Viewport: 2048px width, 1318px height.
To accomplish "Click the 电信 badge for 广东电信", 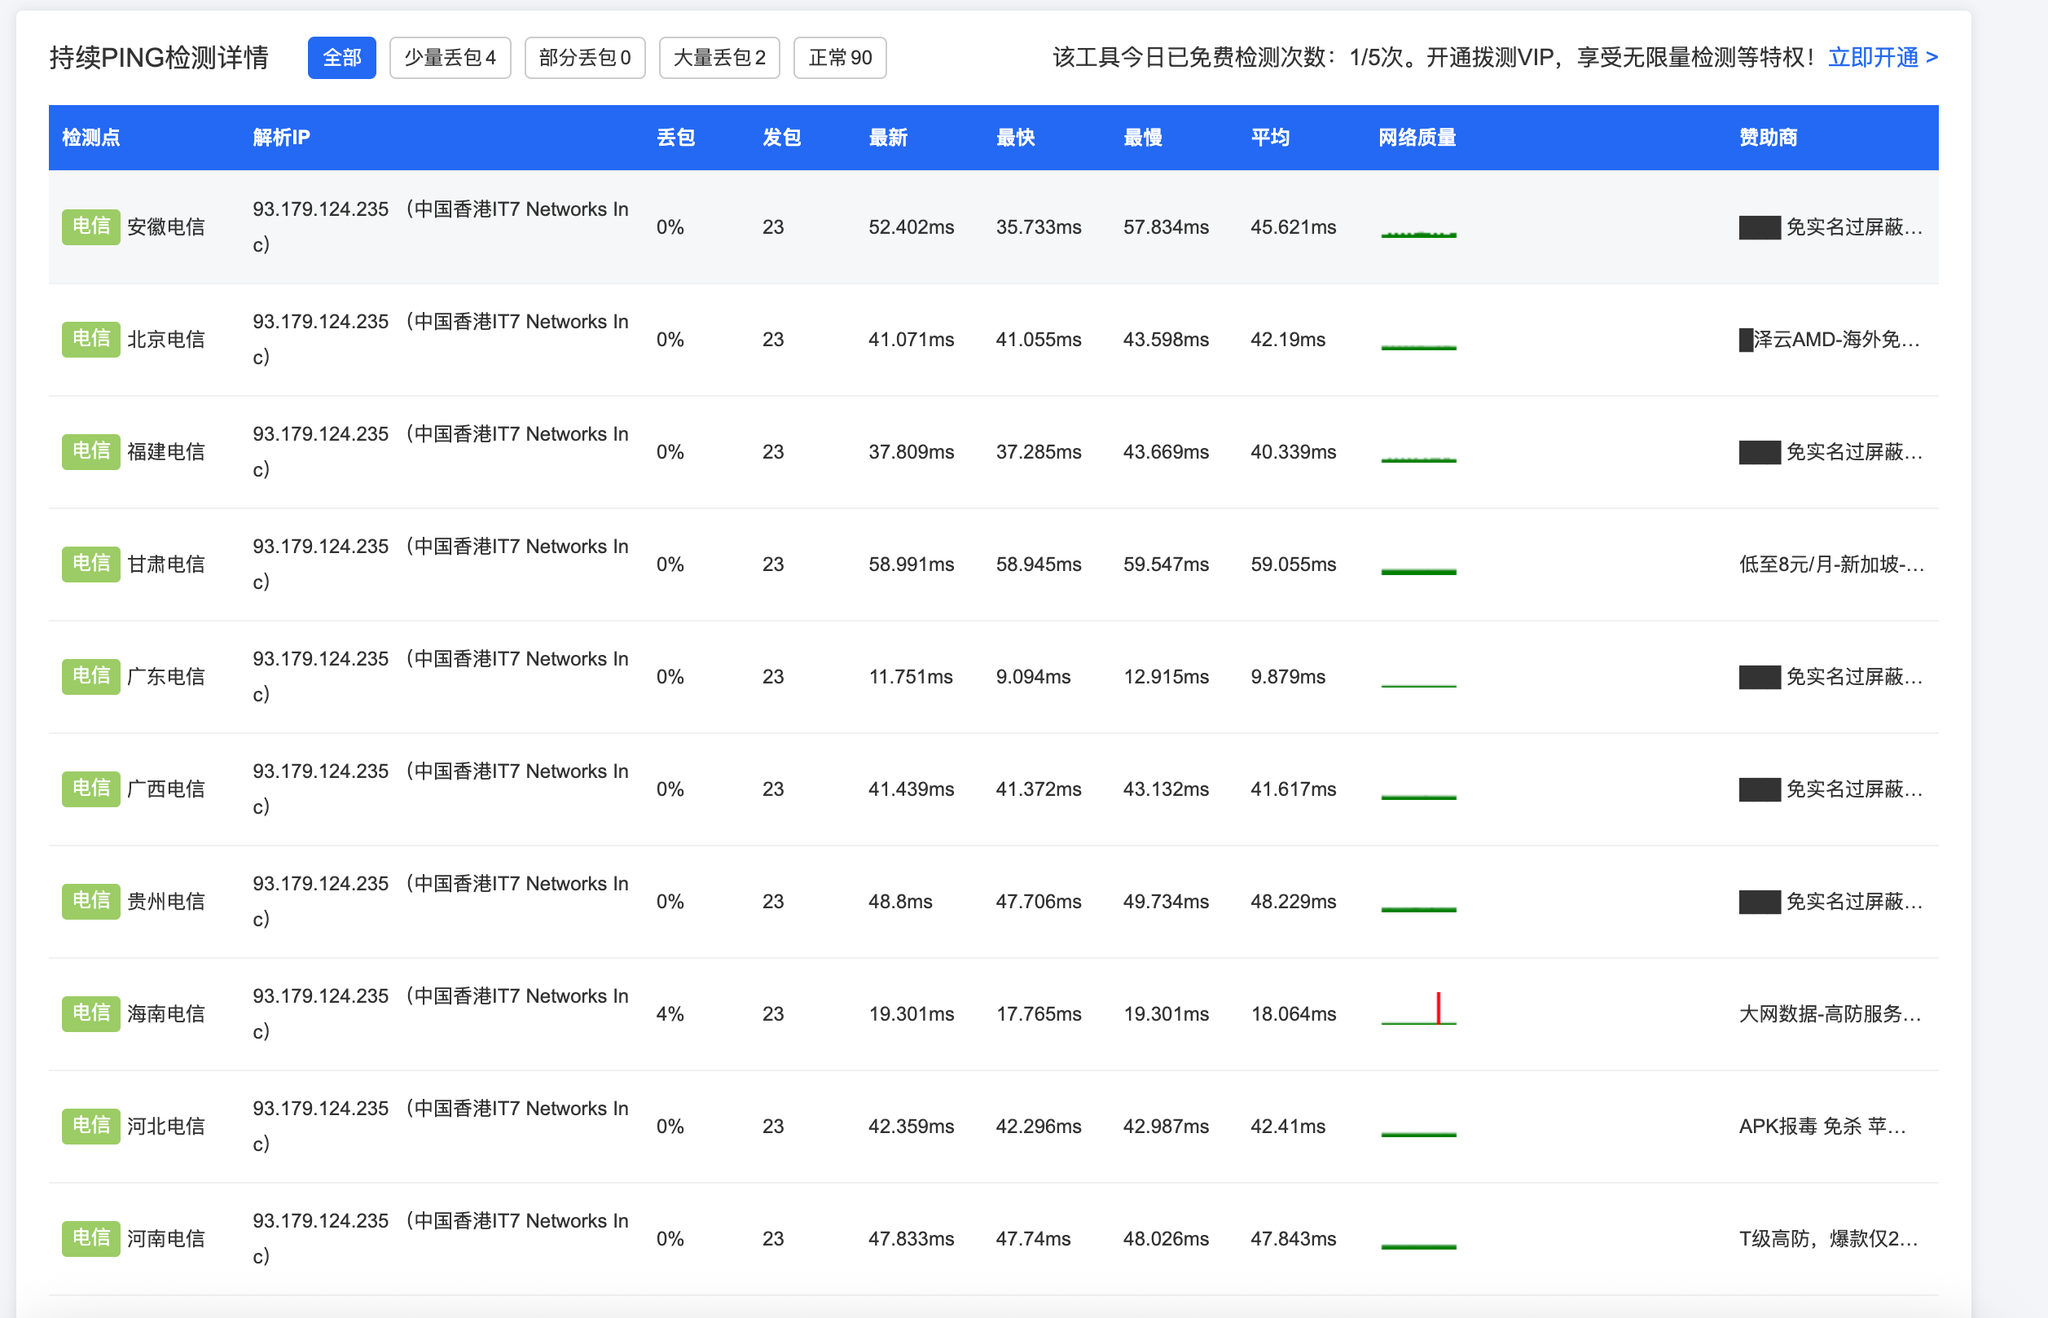I will [x=91, y=676].
